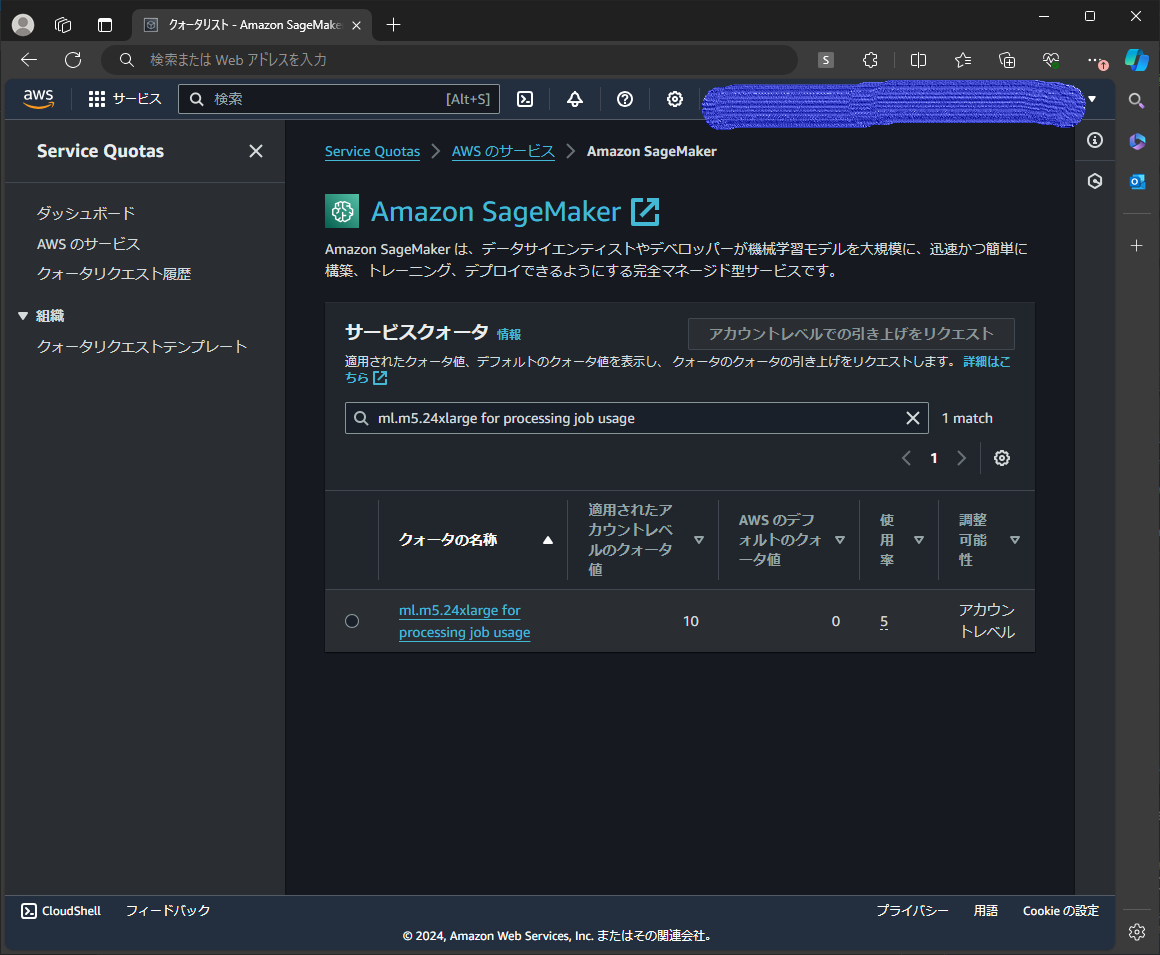Open 情報 link next to サービスクォータ
The height and width of the screenshot is (955, 1160).
[509, 334]
